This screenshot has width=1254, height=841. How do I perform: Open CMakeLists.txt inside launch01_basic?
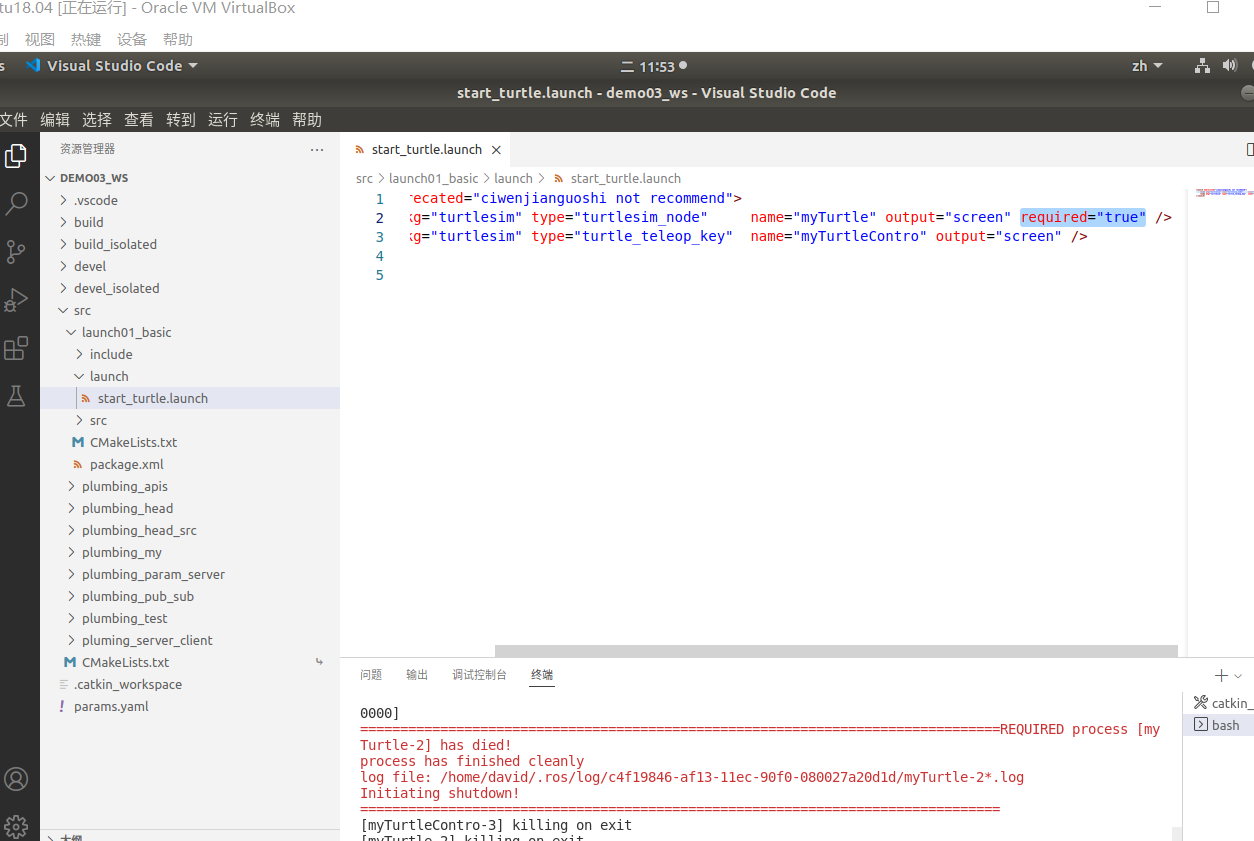pos(190,442)
